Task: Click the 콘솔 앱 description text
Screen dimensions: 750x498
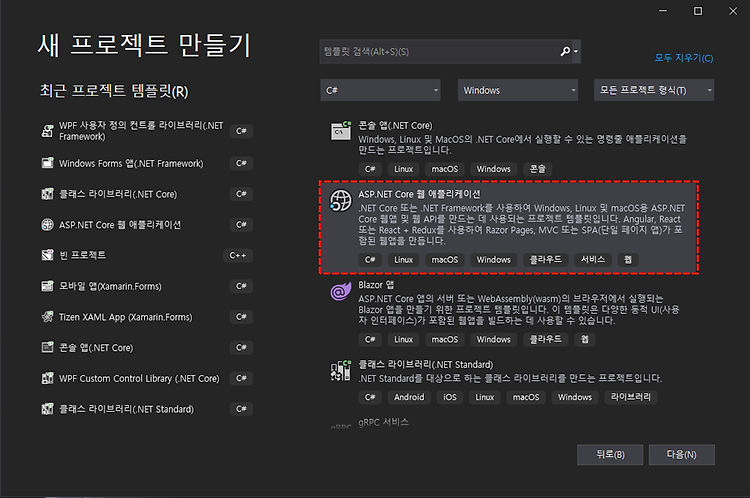Action: 522,144
